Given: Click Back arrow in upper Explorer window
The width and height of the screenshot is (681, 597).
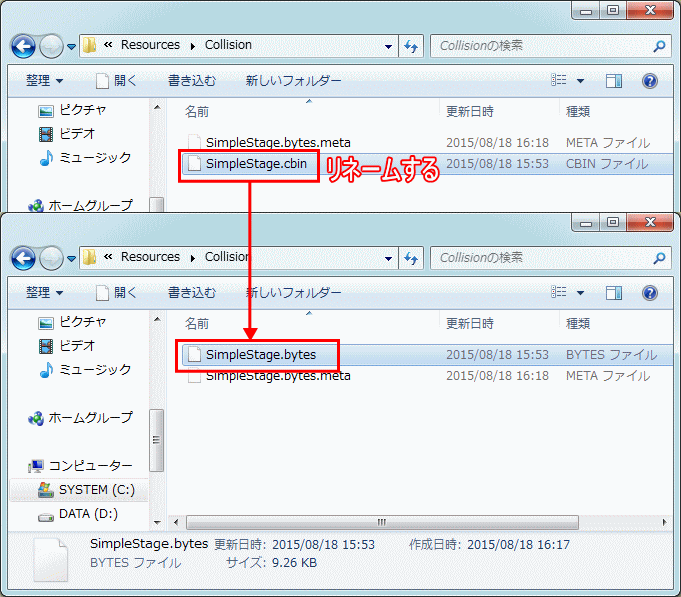Looking at the screenshot, I should (x=23, y=46).
